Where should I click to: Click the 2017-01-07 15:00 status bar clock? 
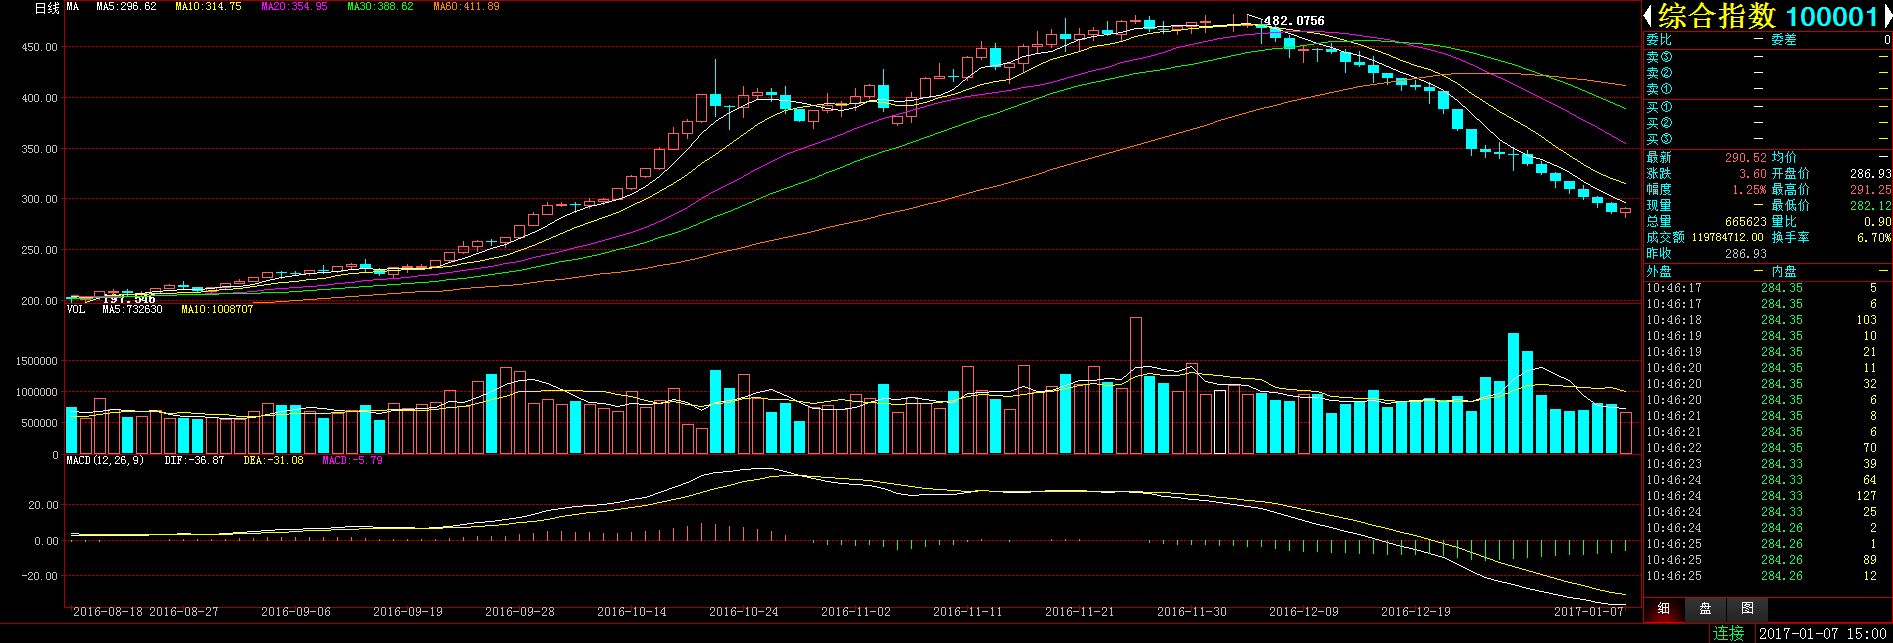click(1822, 633)
